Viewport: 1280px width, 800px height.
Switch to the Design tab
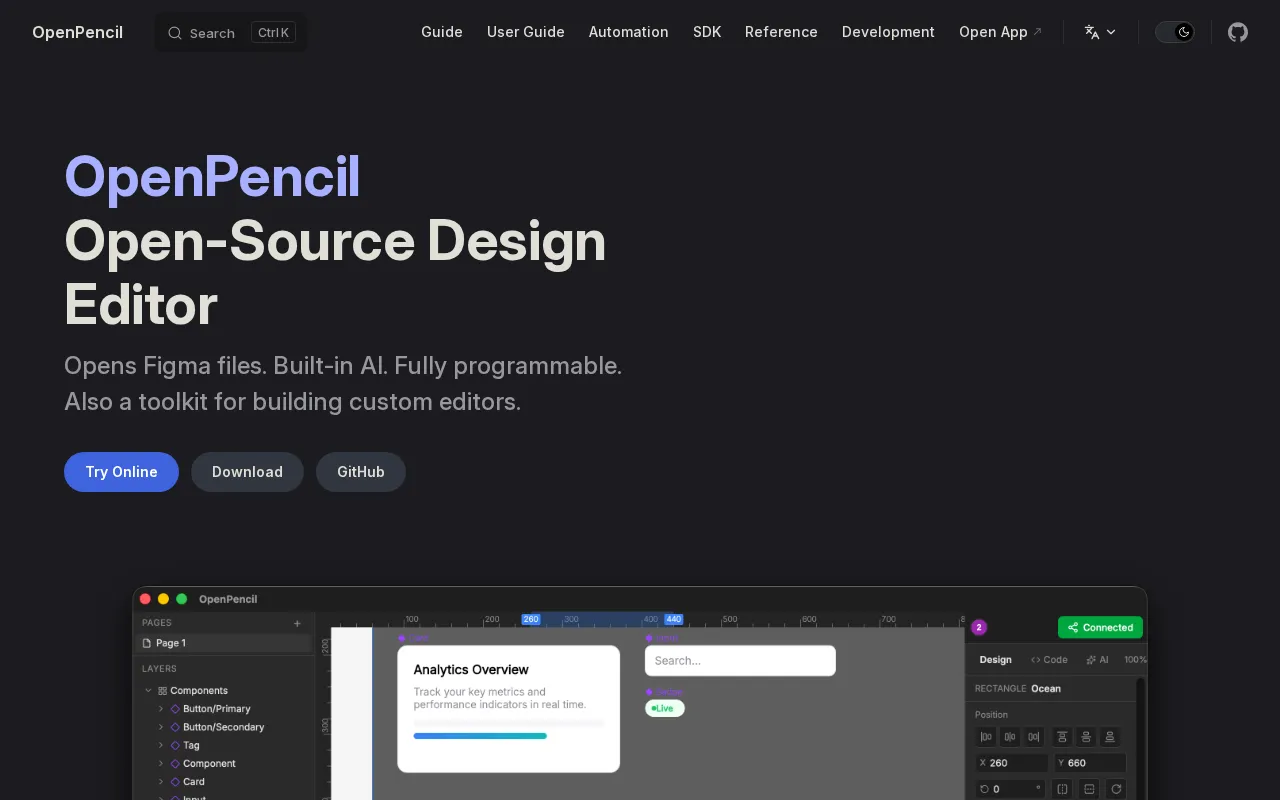tap(995, 660)
